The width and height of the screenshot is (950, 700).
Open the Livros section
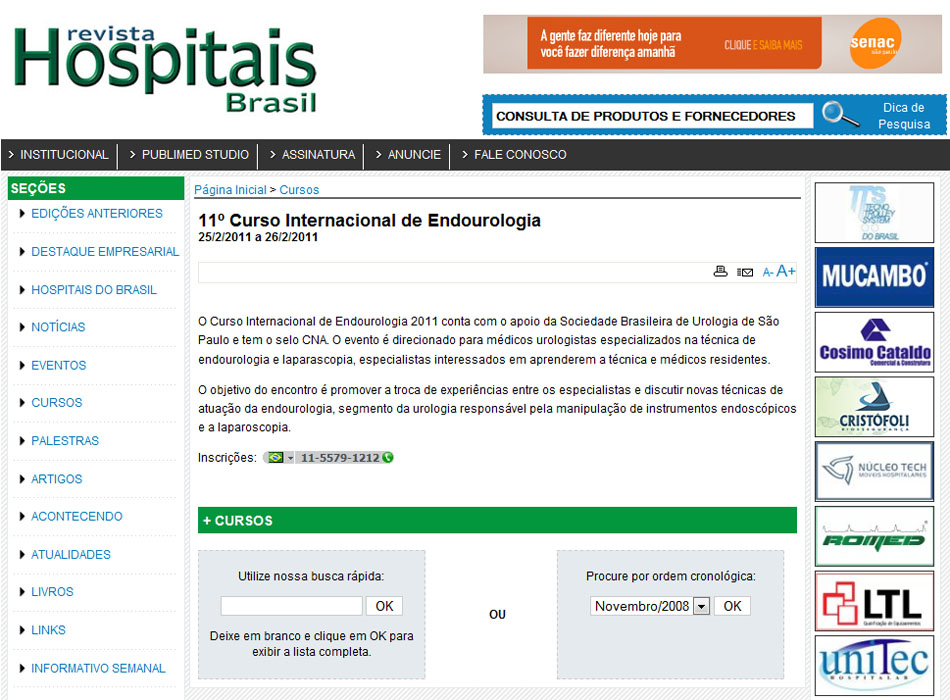[52, 592]
